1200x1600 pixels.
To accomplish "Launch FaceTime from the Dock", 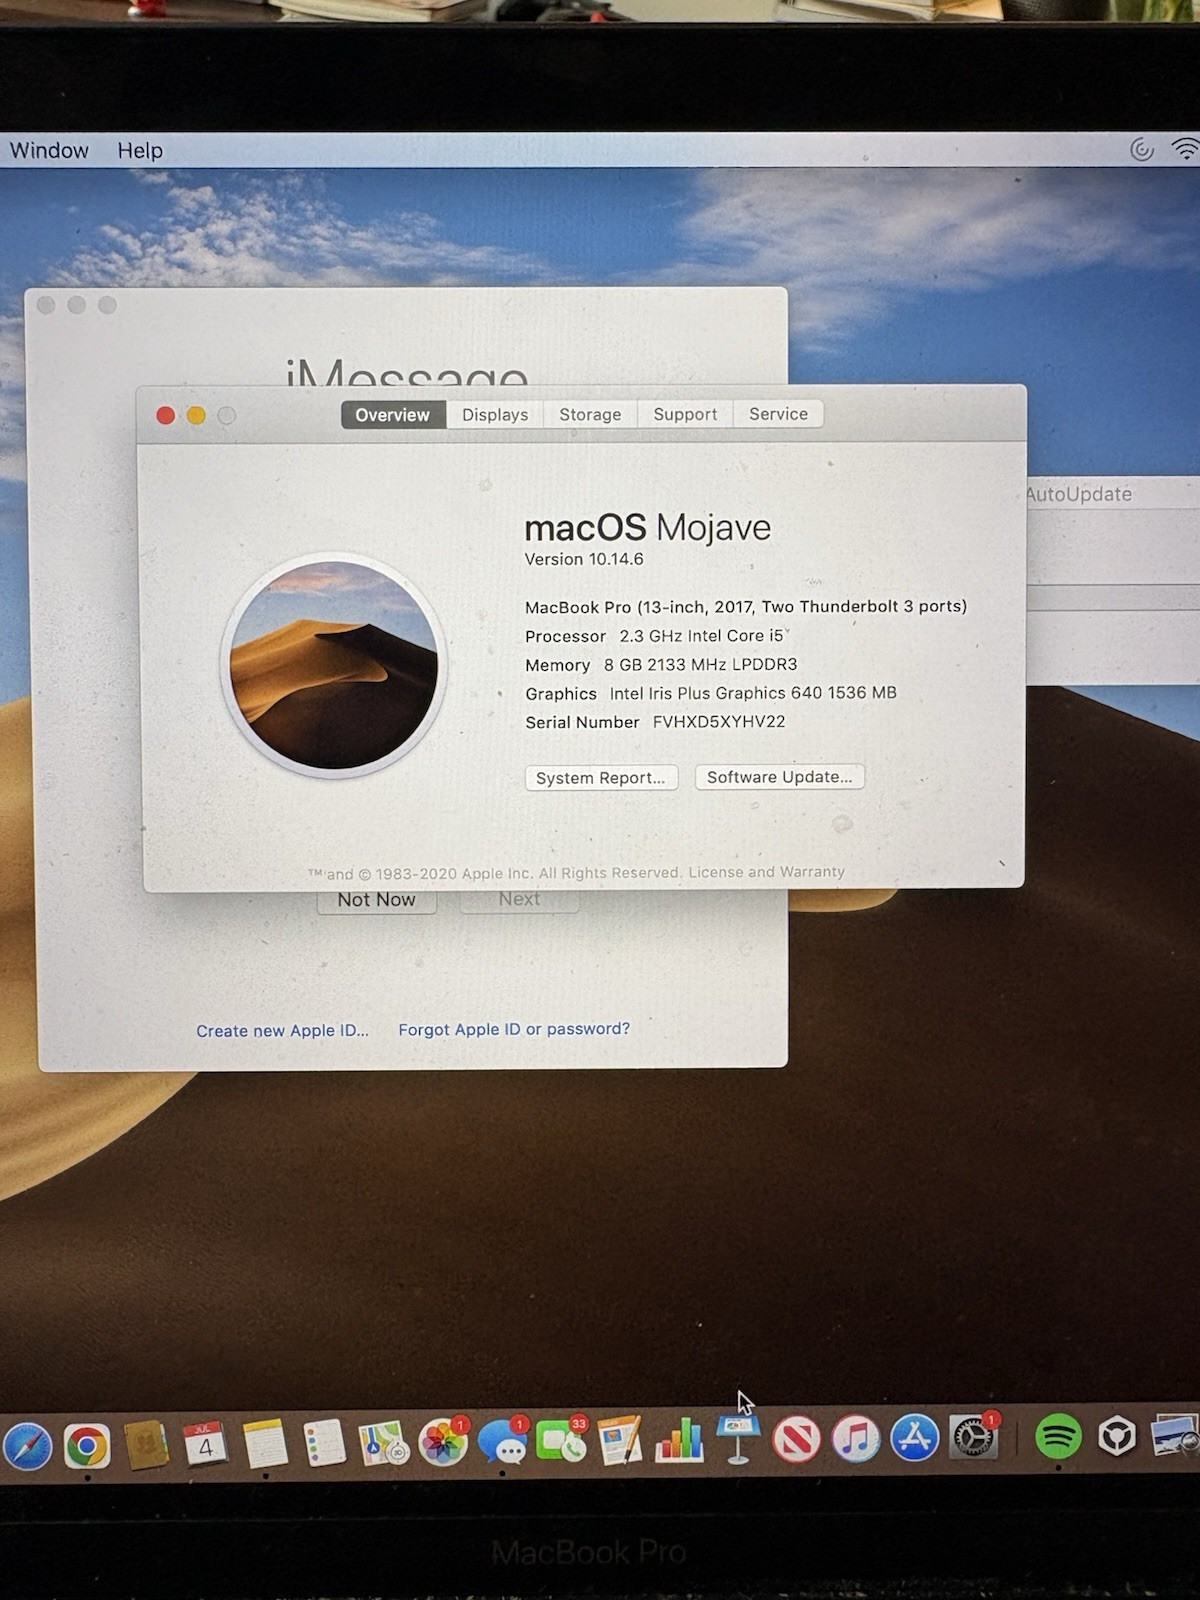I will (562, 1441).
